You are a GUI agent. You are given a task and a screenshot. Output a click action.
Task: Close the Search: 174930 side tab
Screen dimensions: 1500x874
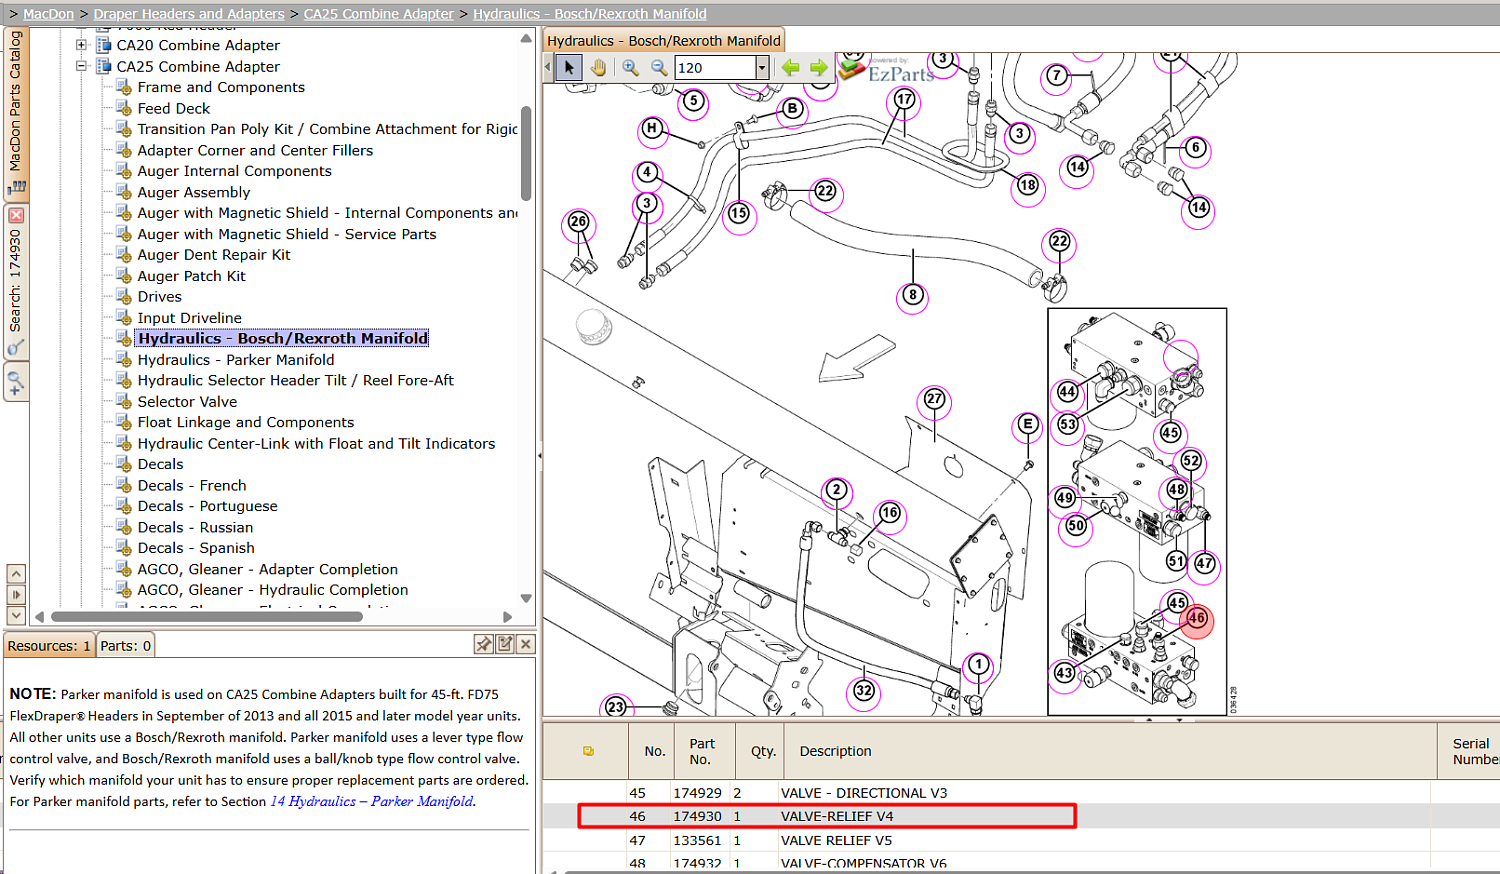[x=16, y=215]
